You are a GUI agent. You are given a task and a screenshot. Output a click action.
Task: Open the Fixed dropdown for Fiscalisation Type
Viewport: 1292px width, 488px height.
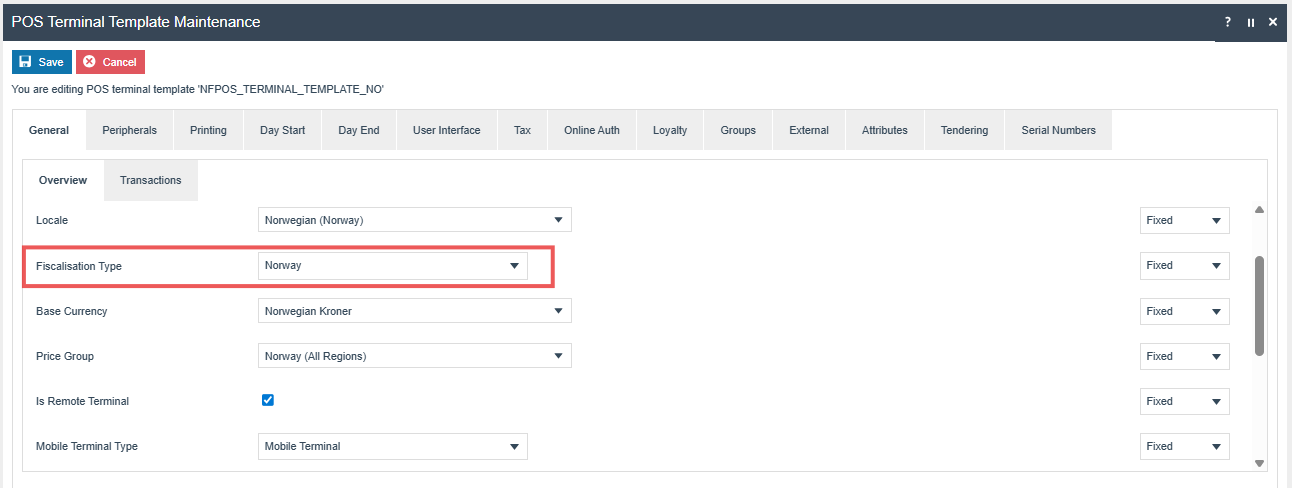tap(1185, 266)
